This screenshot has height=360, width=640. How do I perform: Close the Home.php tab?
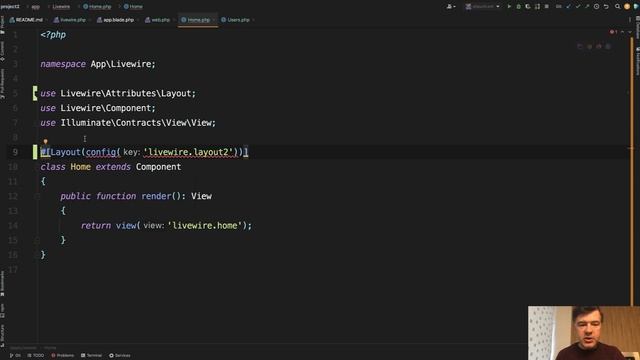point(214,20)
